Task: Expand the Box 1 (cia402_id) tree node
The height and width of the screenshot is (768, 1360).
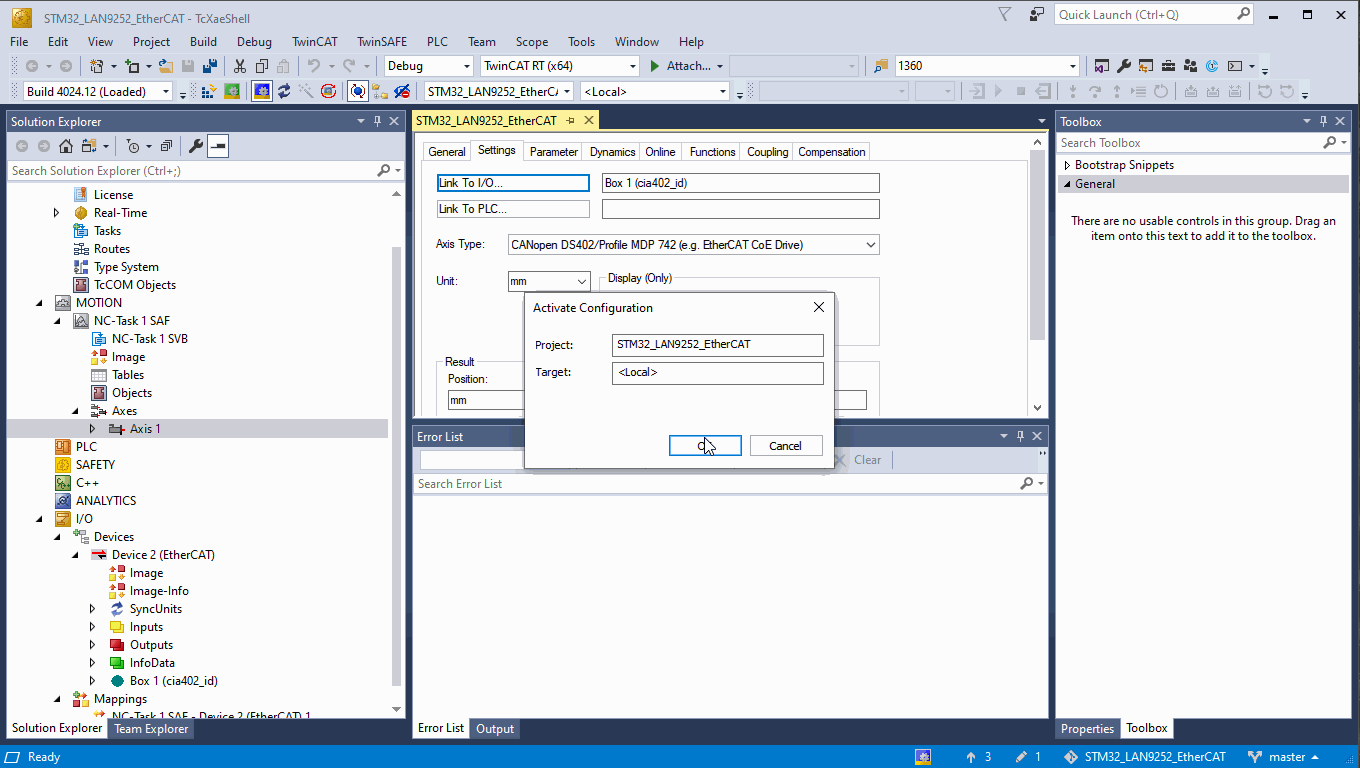Action: (x=92, y=681)
